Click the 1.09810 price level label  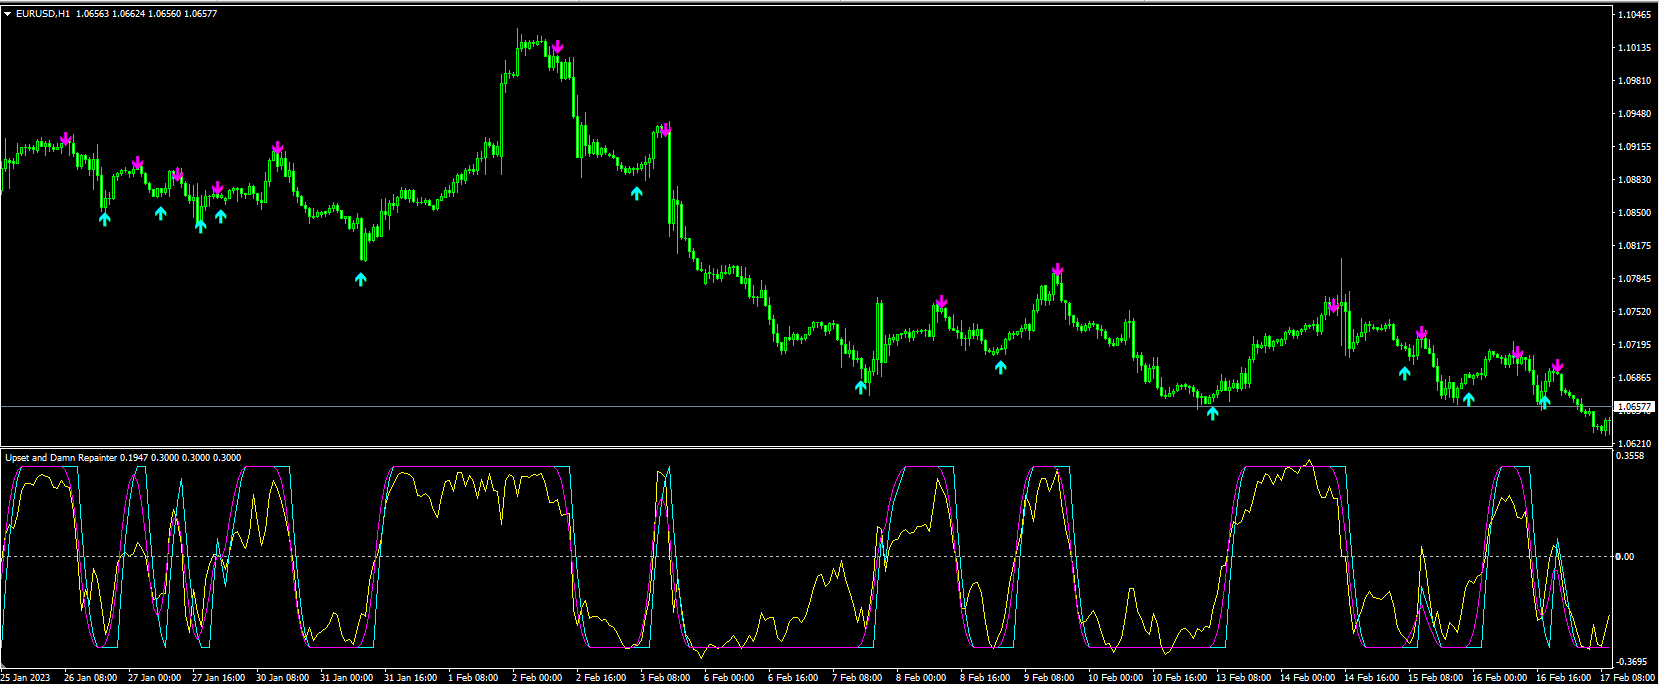pos(1634,81)
